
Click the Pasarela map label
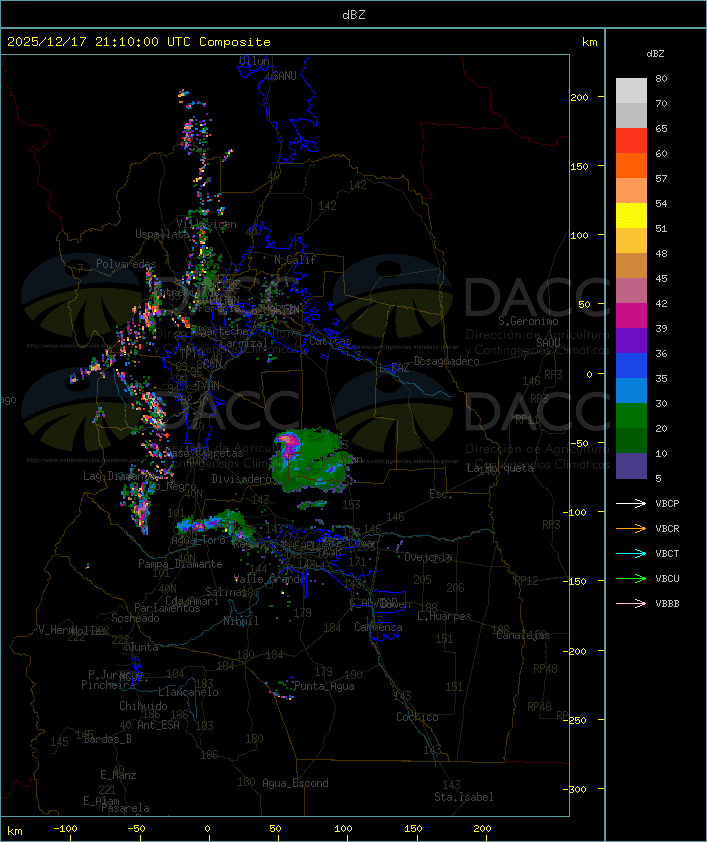[126, 808]
